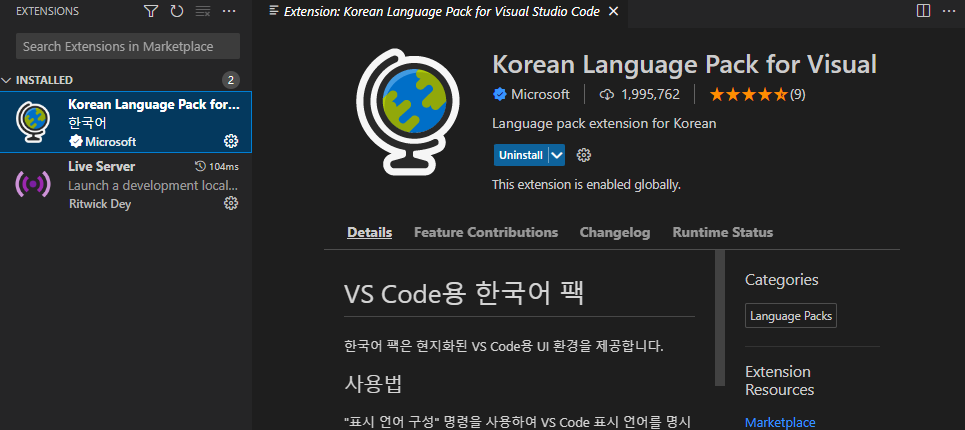
Task: Open manage gear for Korean Language Pack row
Action: [x=231, y=141]
